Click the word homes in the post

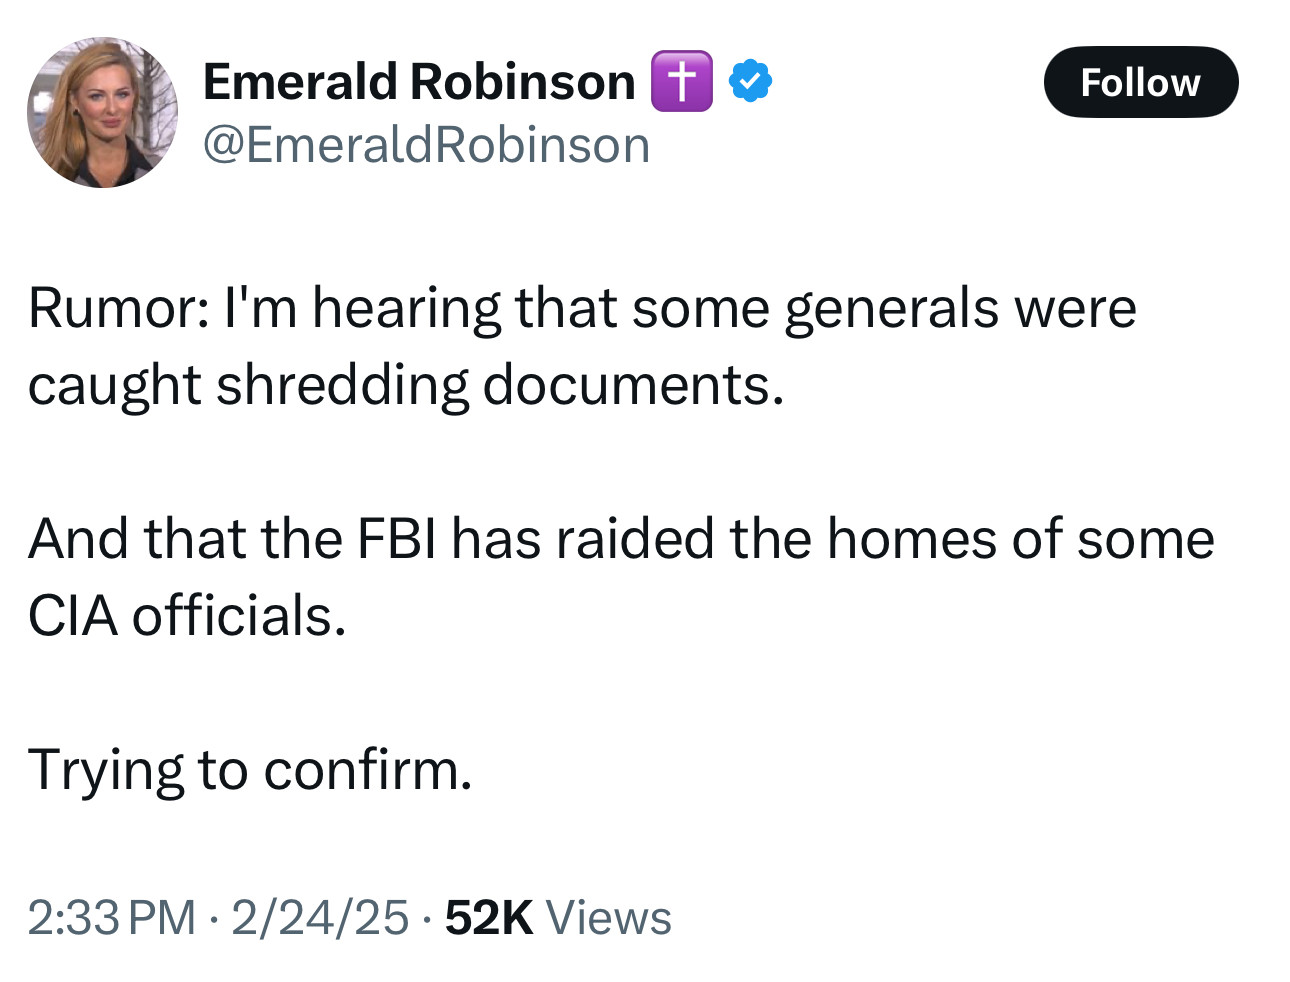tap(912, 538)
